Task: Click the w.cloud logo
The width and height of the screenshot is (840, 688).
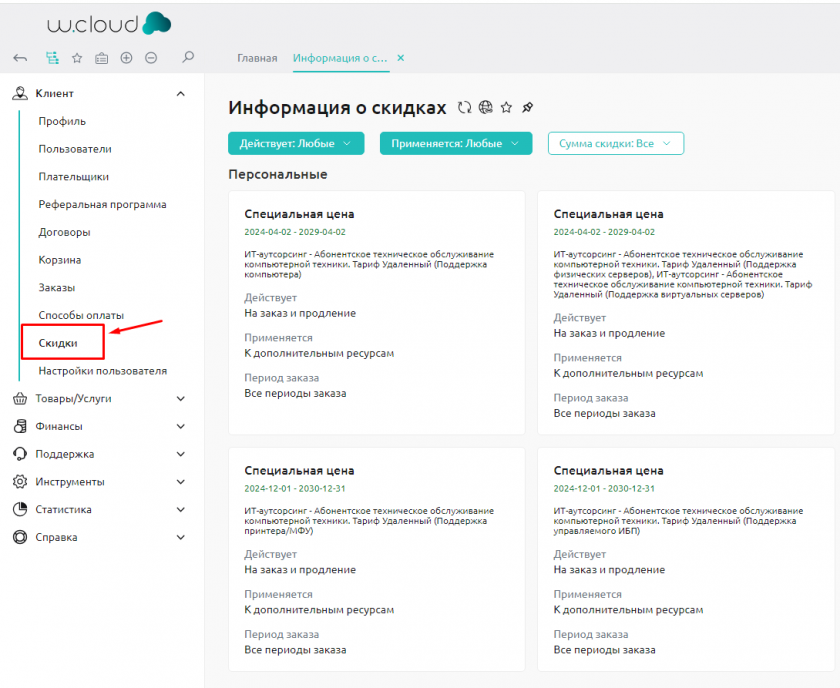Action: pos(108,23)
